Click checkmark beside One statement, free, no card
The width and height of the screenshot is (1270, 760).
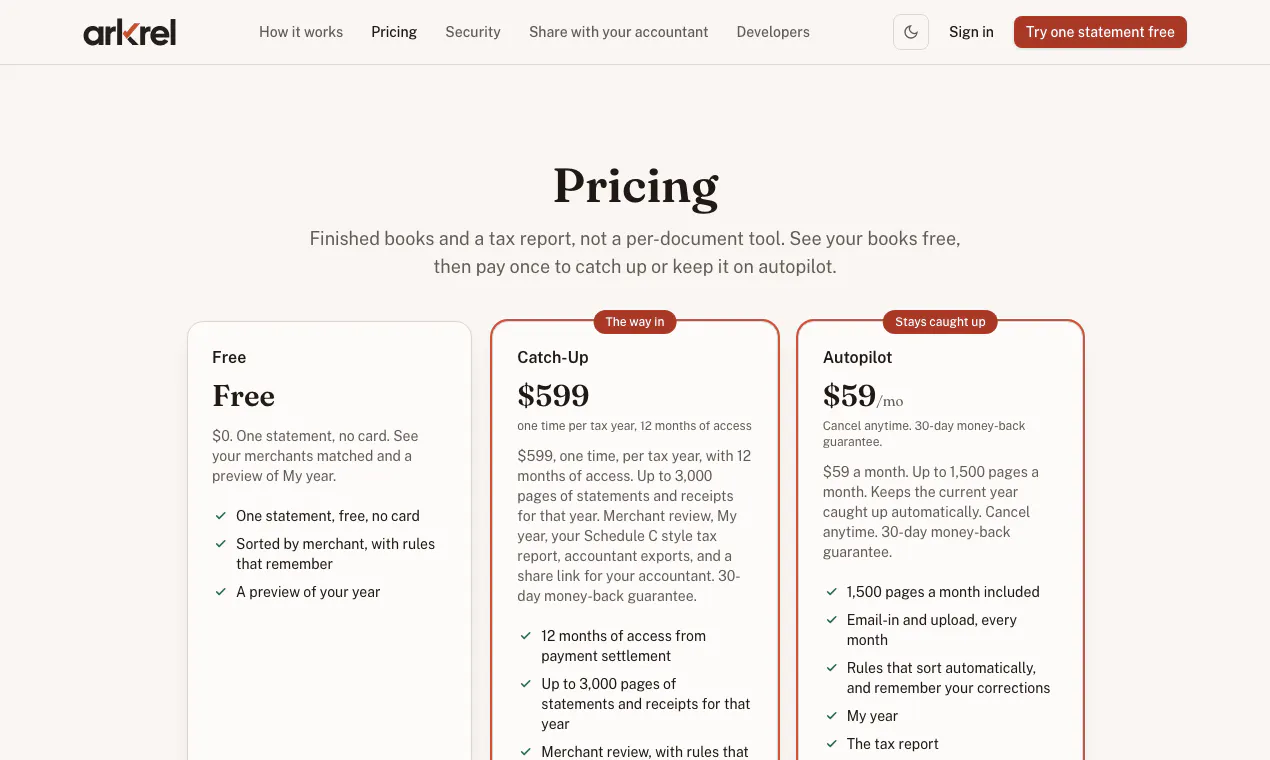(221, 516)
